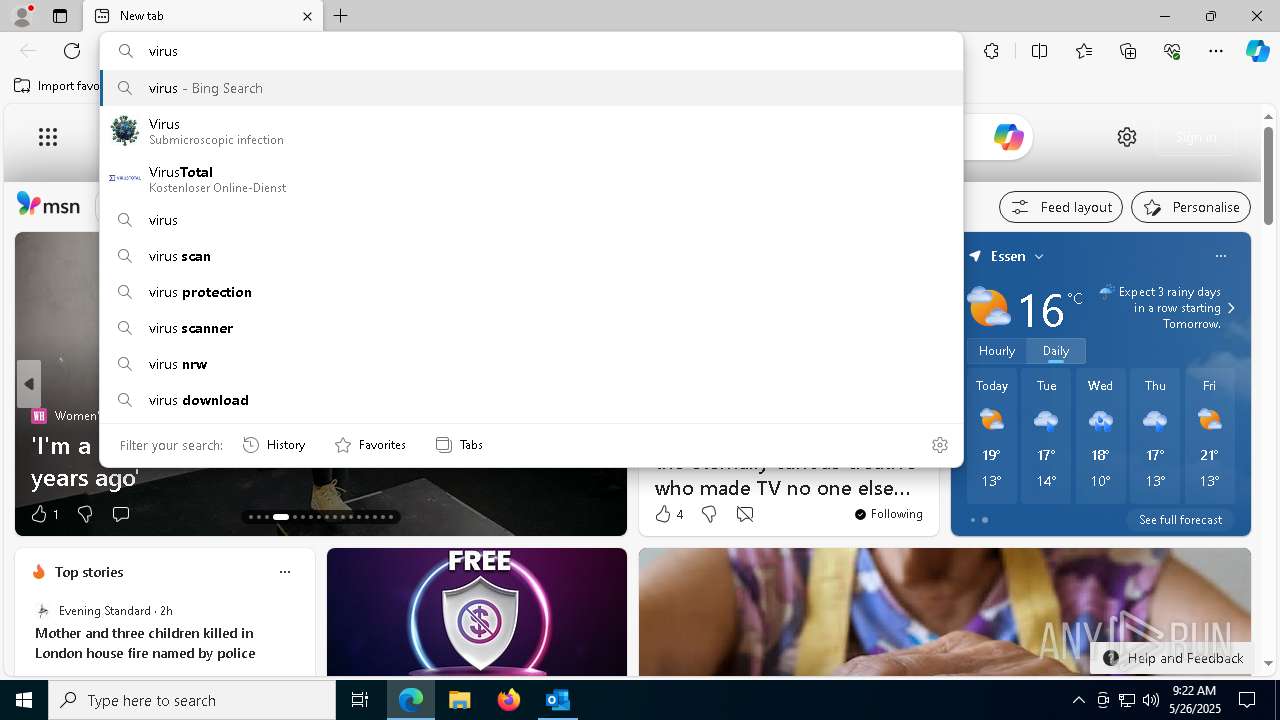Open the notifications center
Viewport: 1280px width, 720px height.
[1247, 700]
